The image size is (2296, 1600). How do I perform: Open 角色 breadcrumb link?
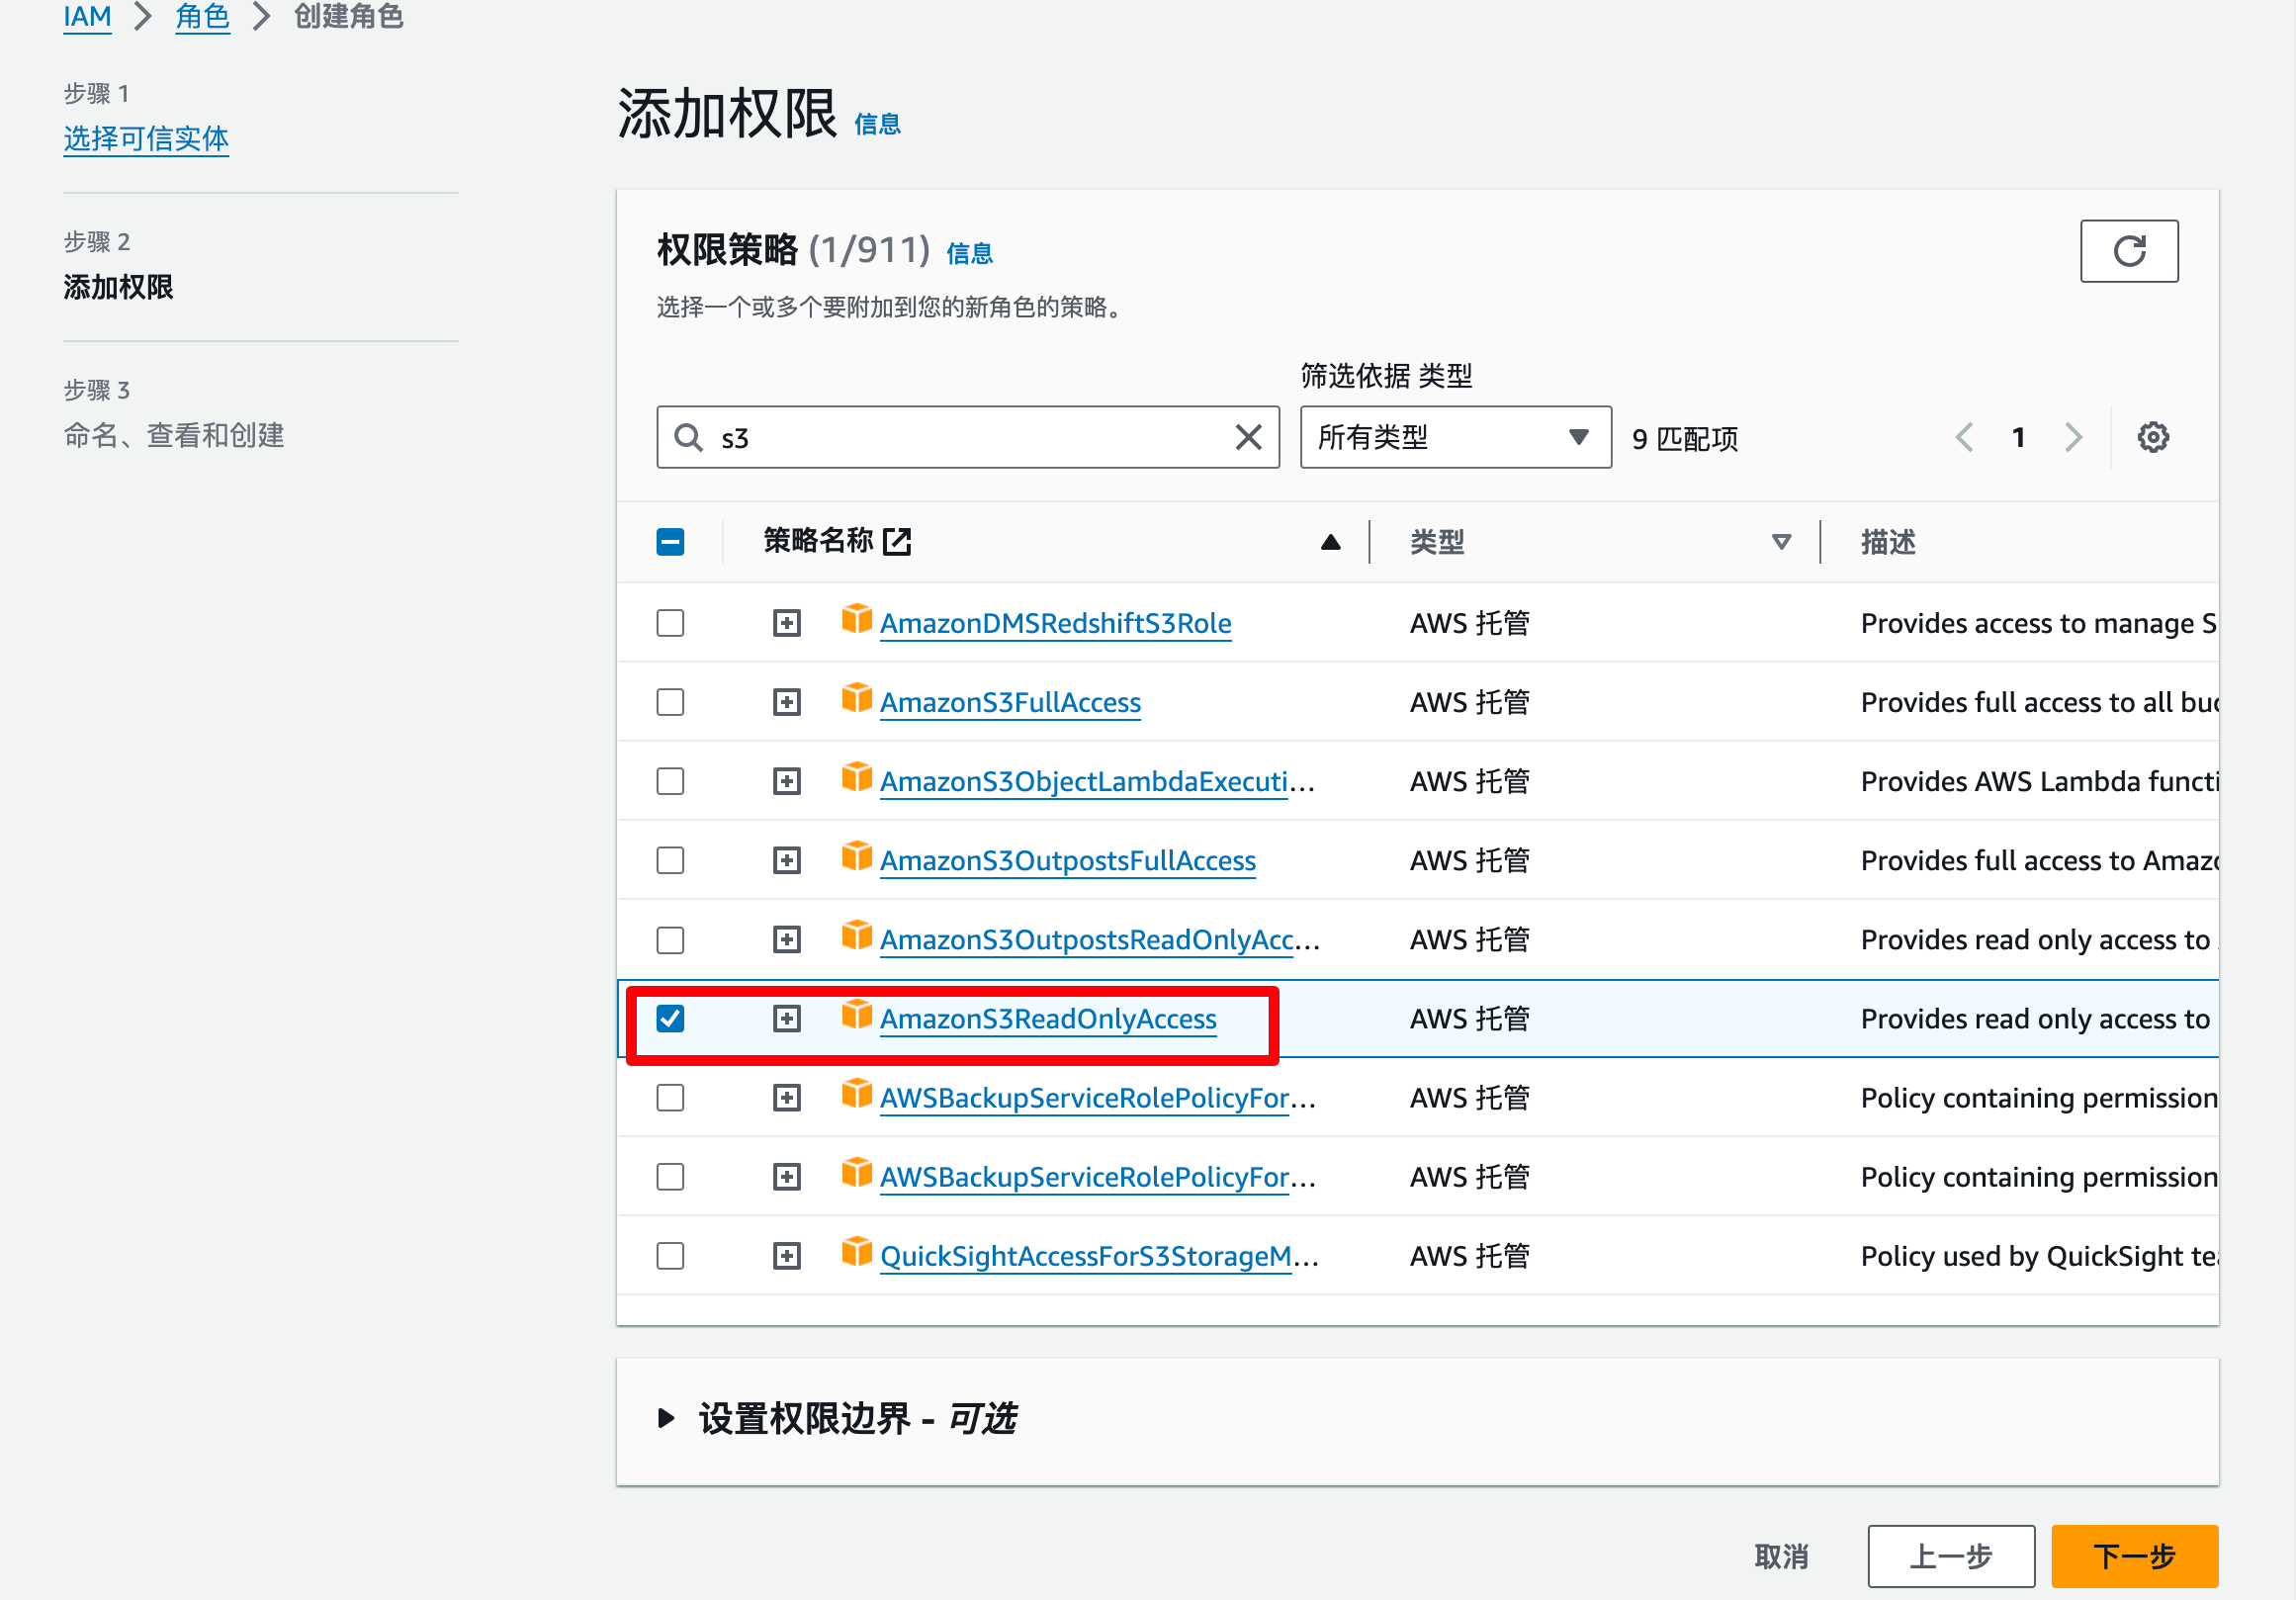tap(202, 16)
